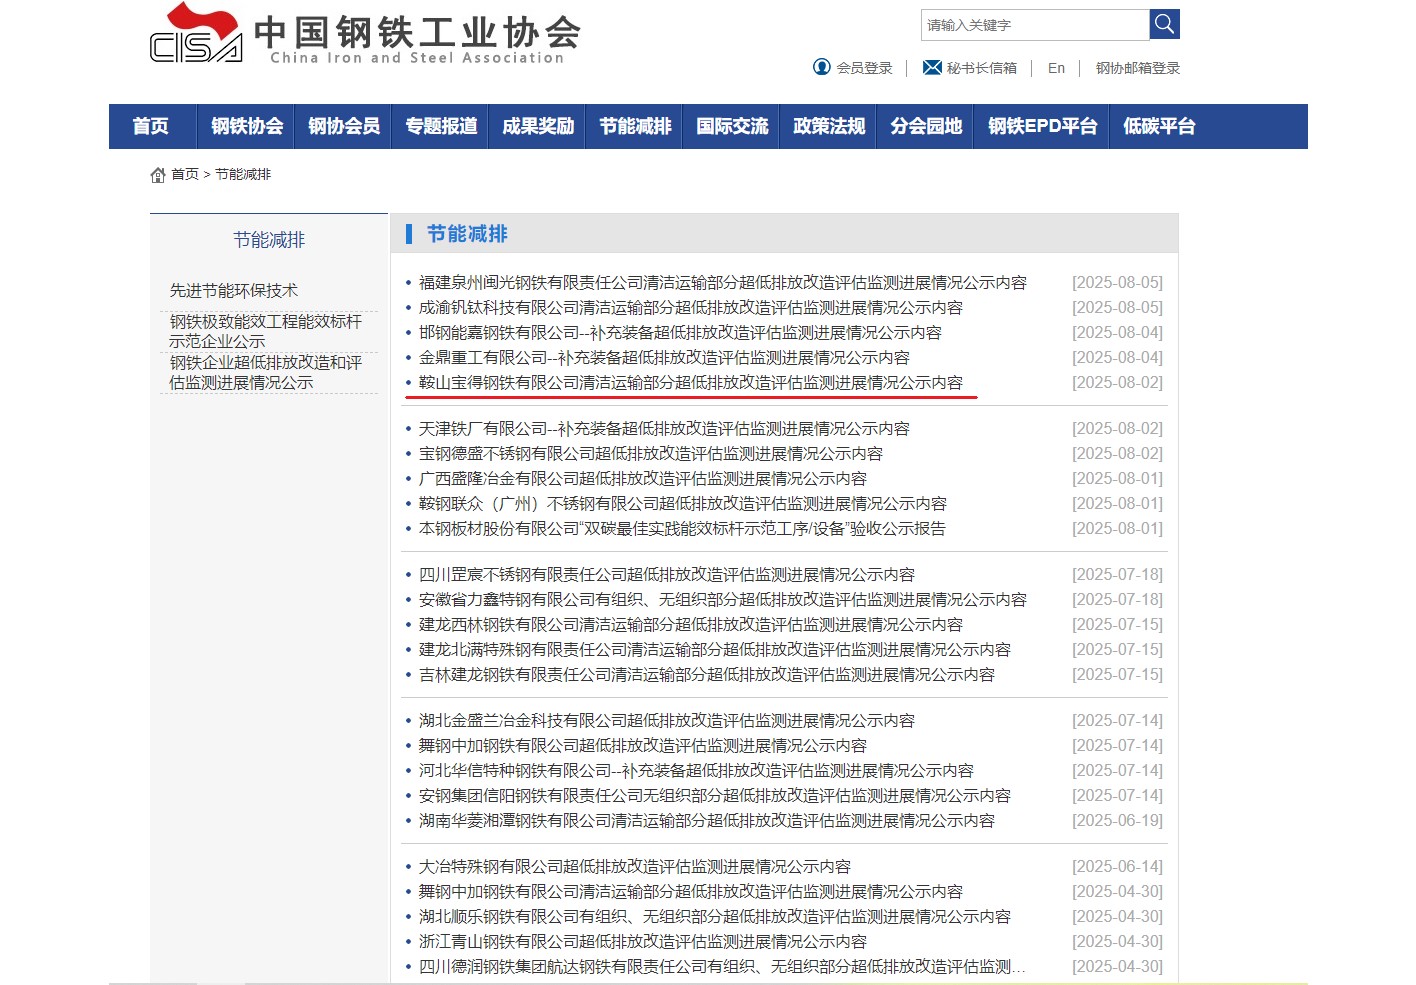1416x985 pixels.
Task: Click the home icon in breadcrumb
Action: [158, 175]
